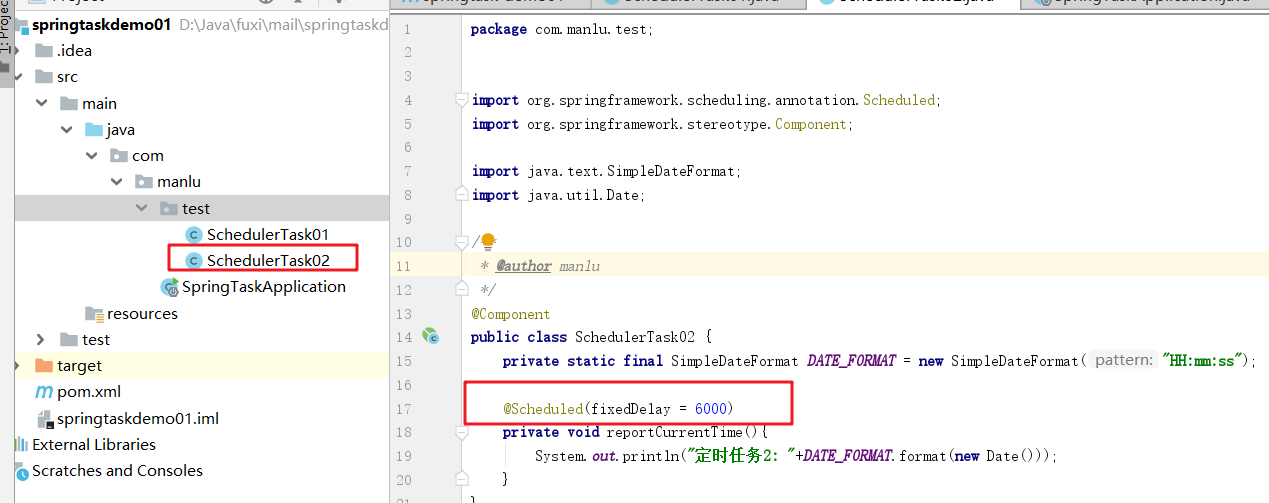This screenshot has width=1269, height=503.
Task: Click the lightbulb intention icon at line 10
Action: (x=489, y=242)
